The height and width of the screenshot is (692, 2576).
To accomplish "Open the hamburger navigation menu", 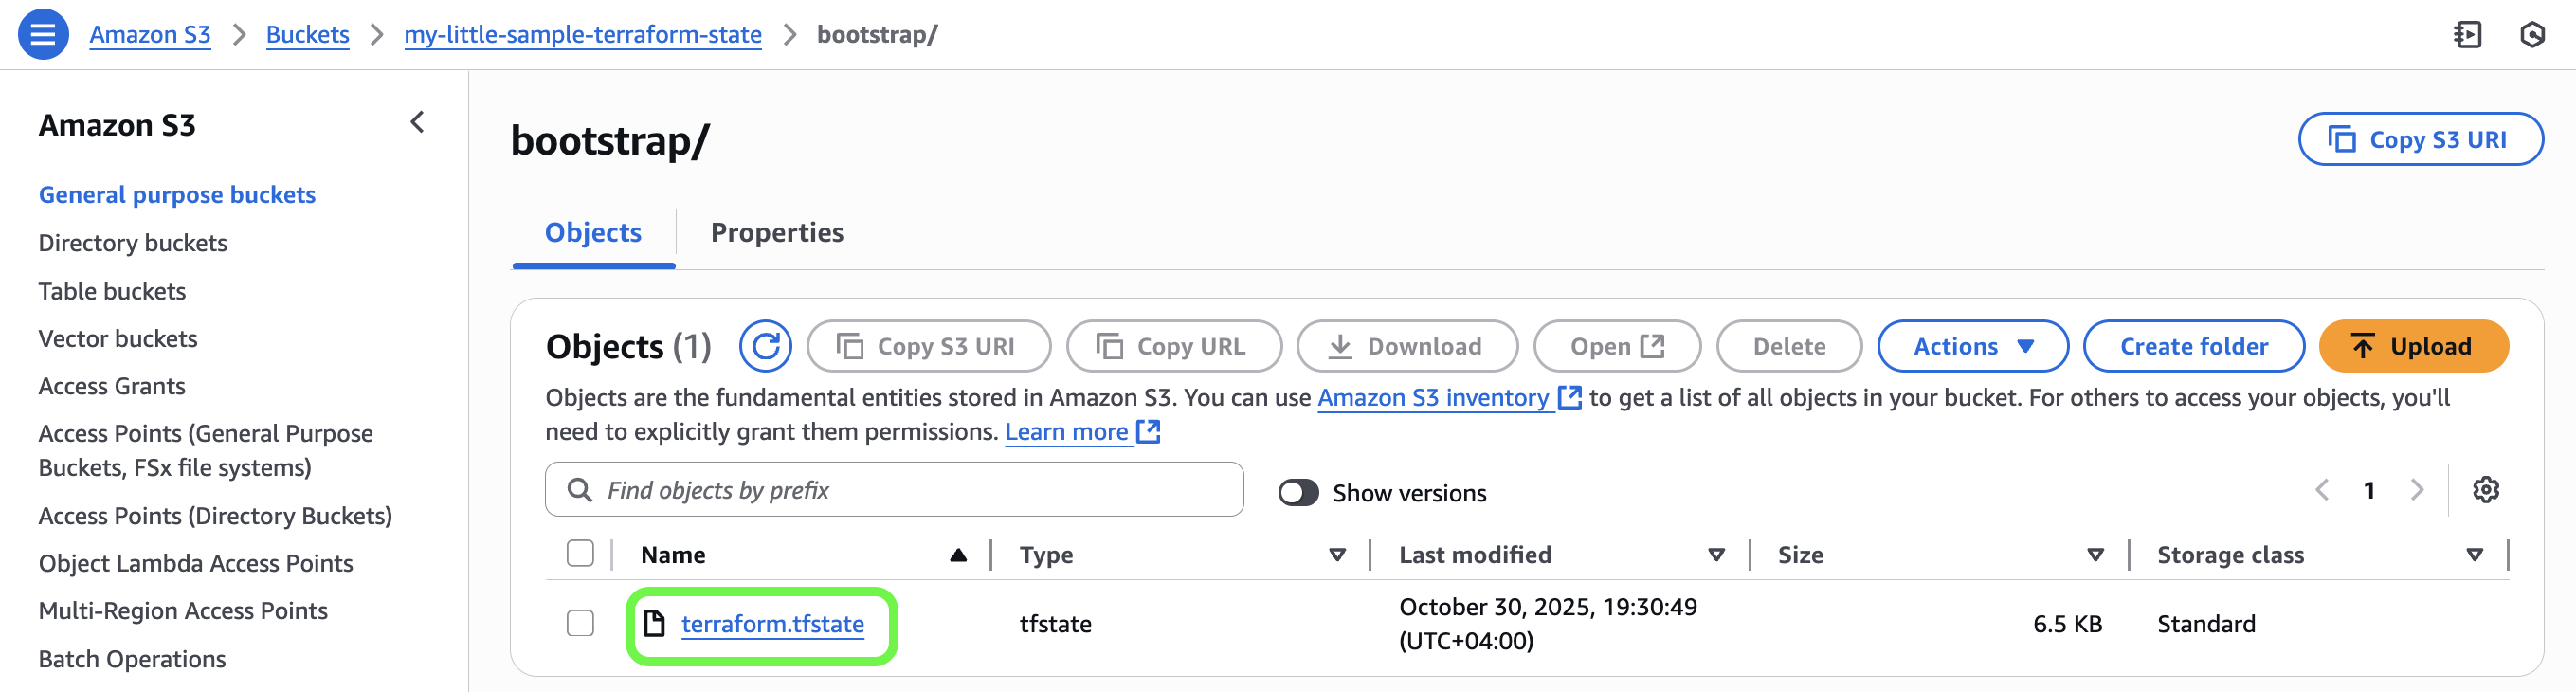I will [43, 35].
